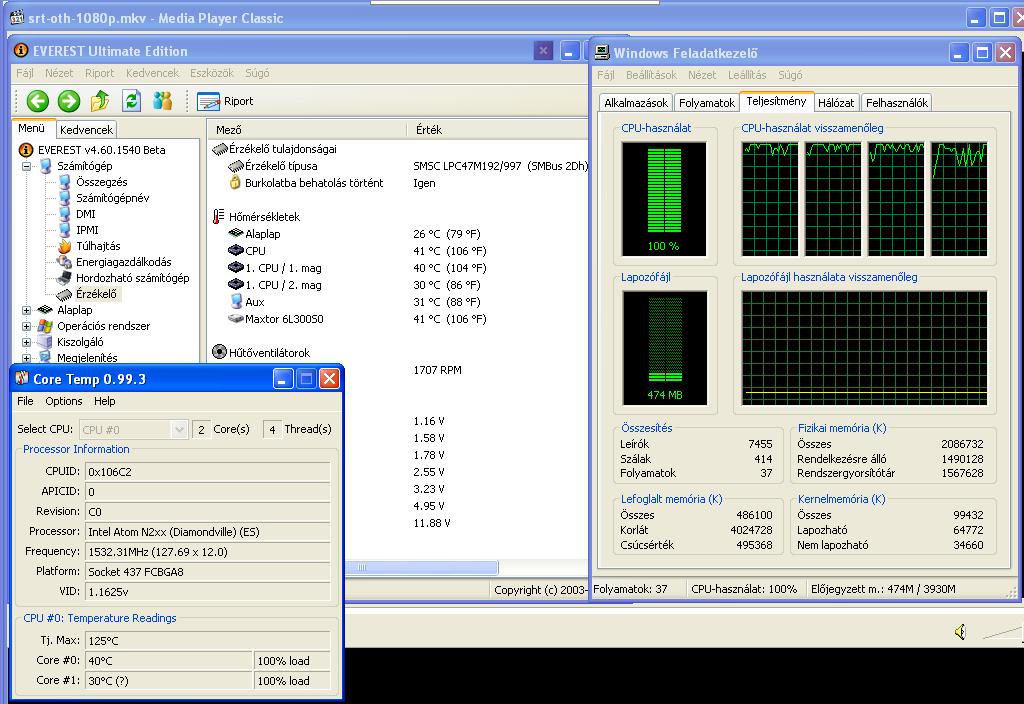Open the Riport menu in EVEREST menu bar

[x=99, y=73]
